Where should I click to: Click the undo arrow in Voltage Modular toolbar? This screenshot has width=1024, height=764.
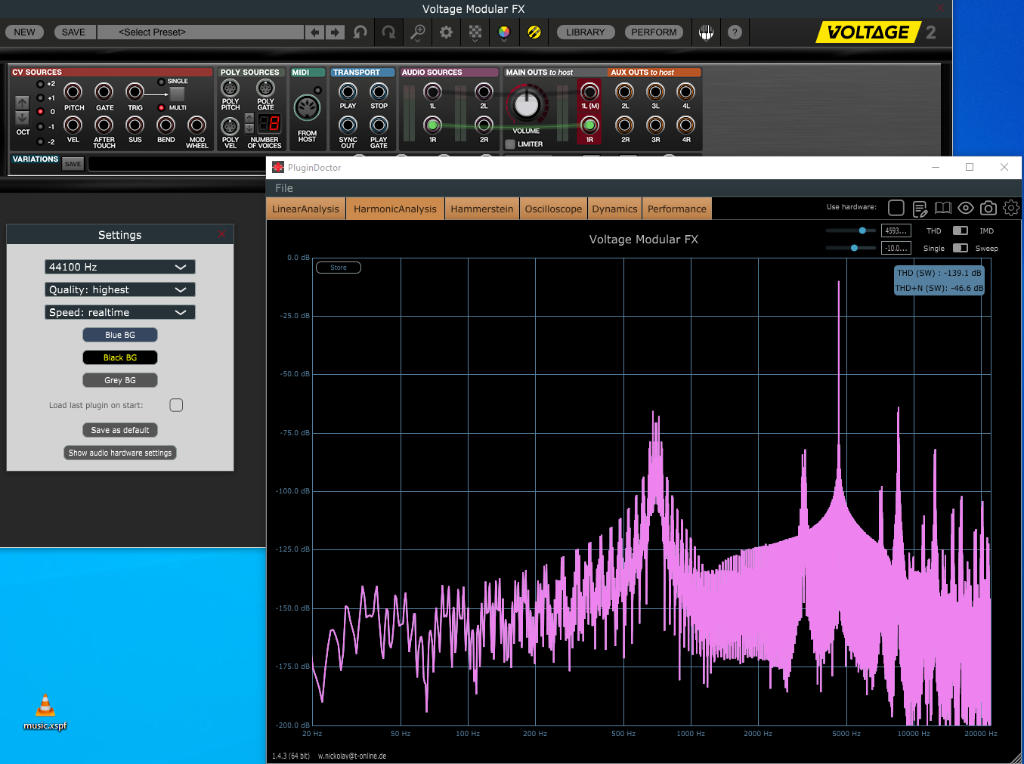(360, 32)
